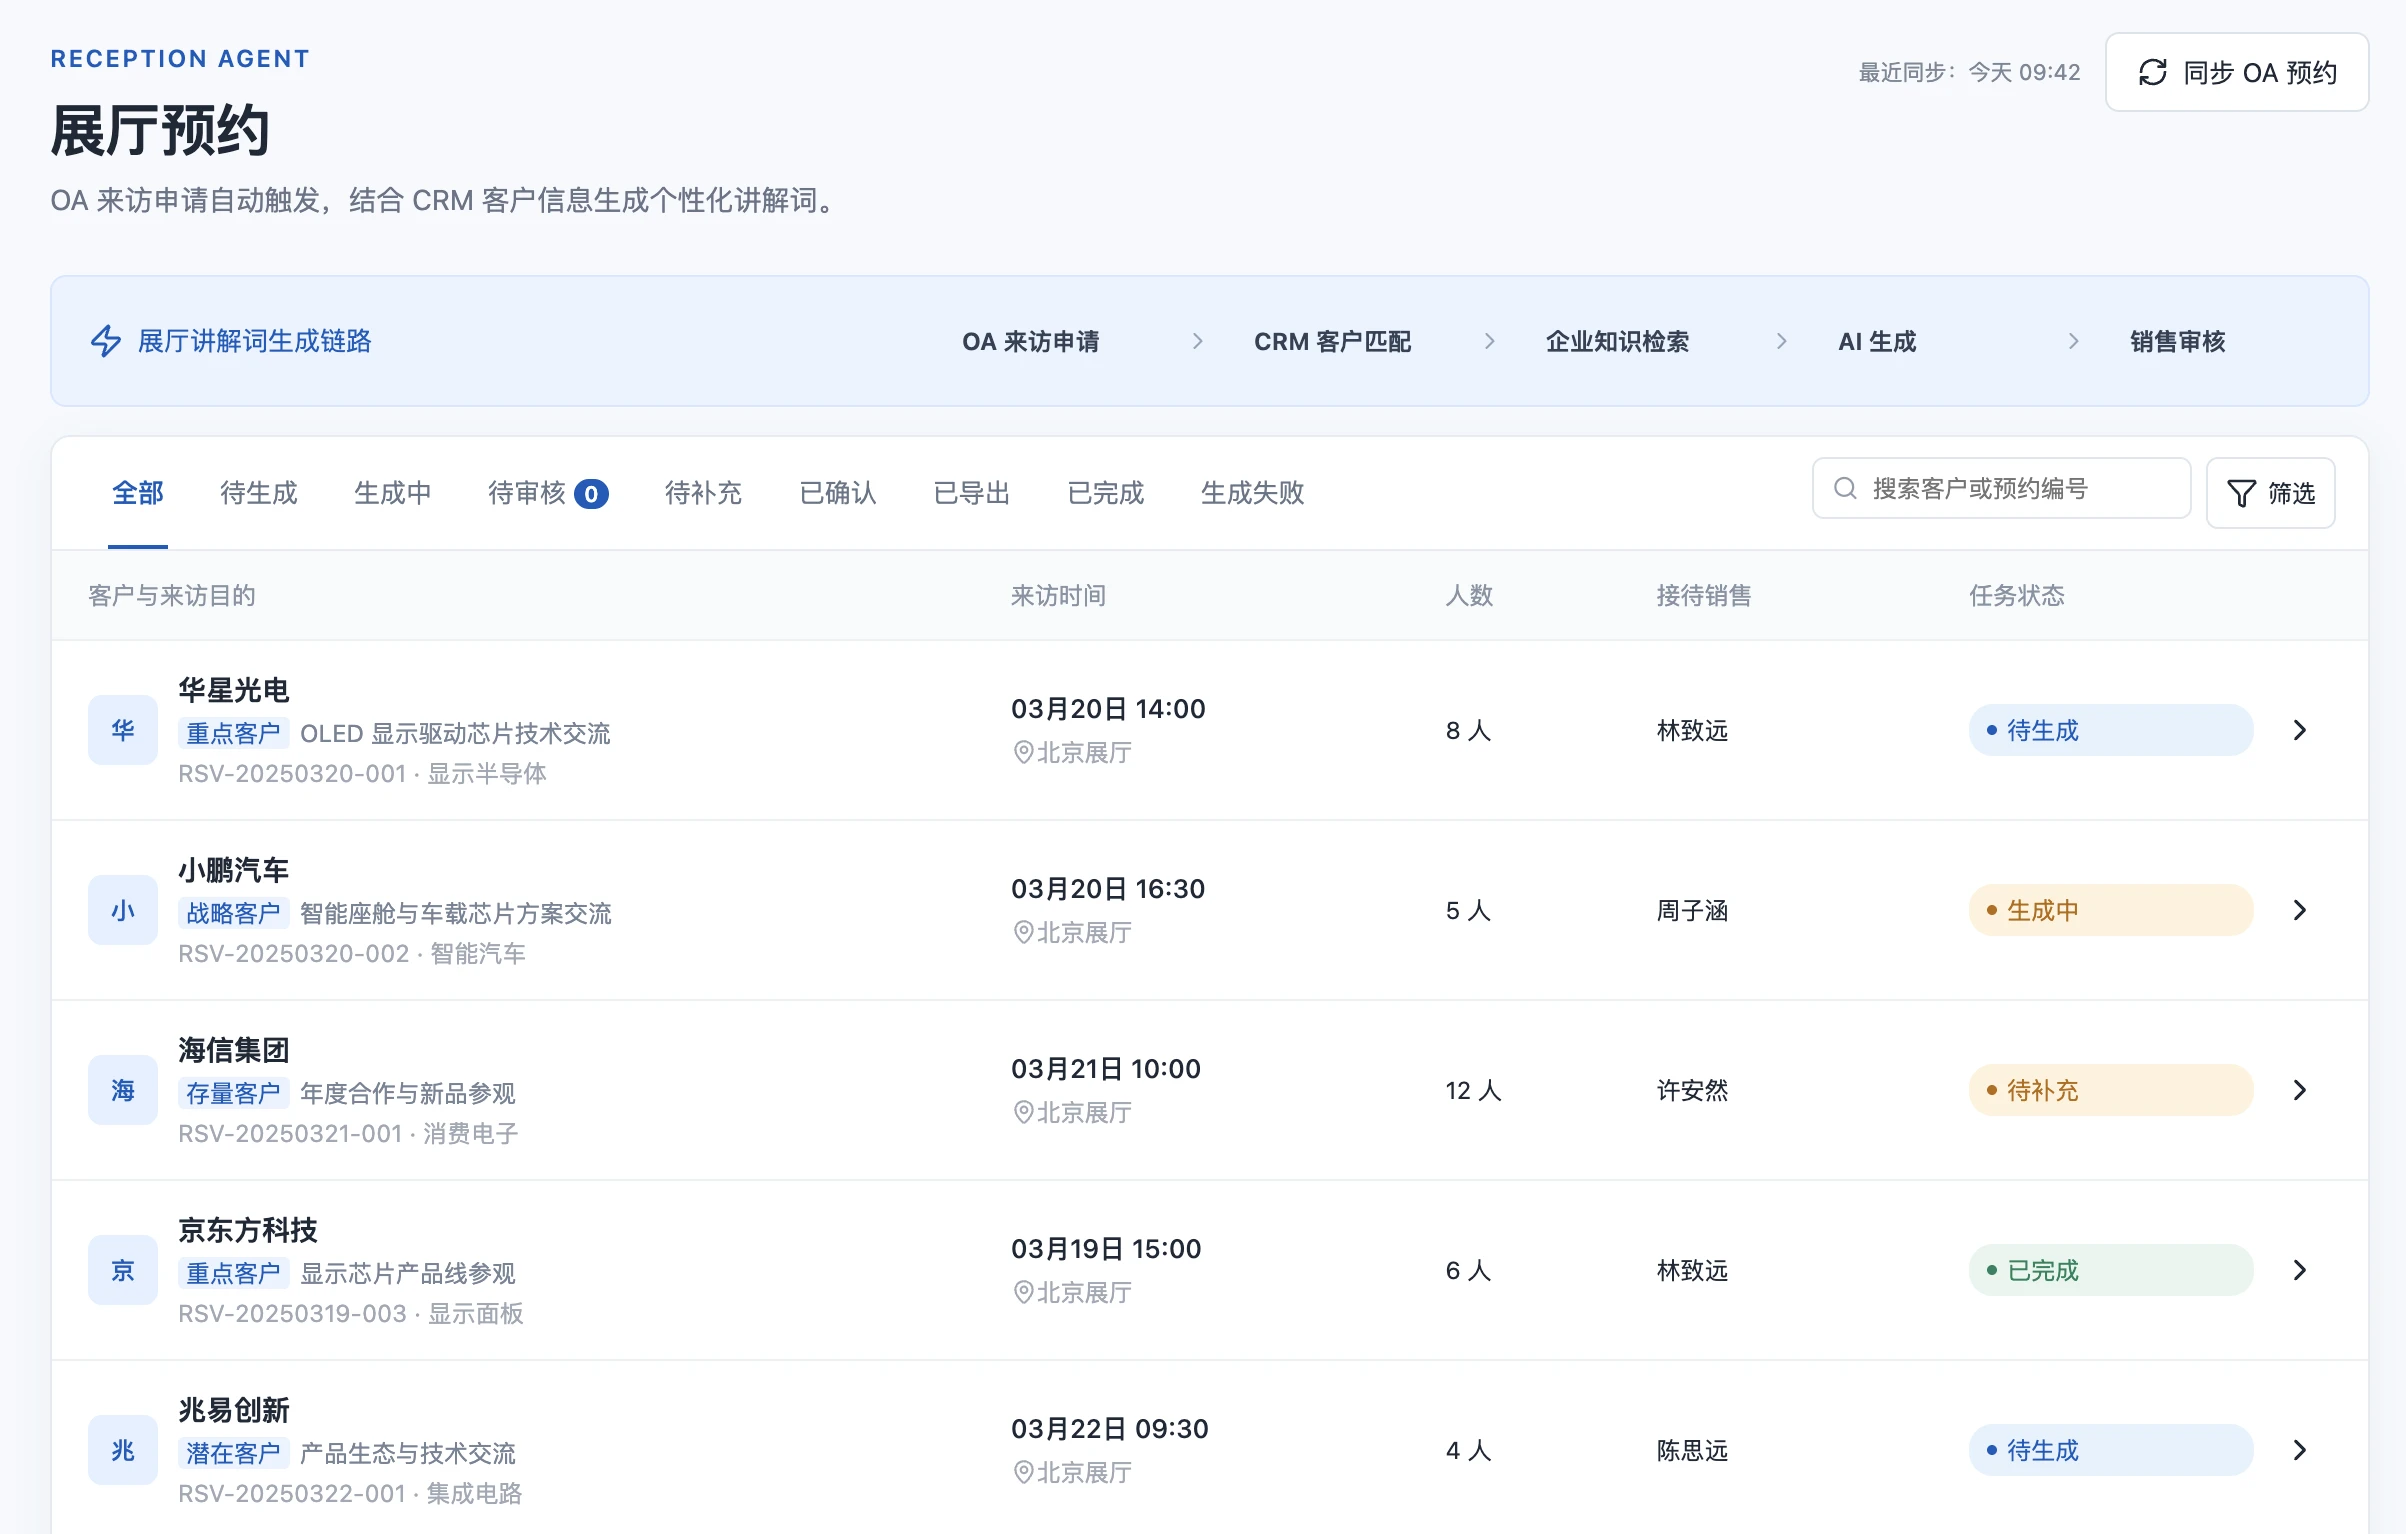Switch to the 待生成 tab
Screen dimensions: 2406x1534
point(259,493)
